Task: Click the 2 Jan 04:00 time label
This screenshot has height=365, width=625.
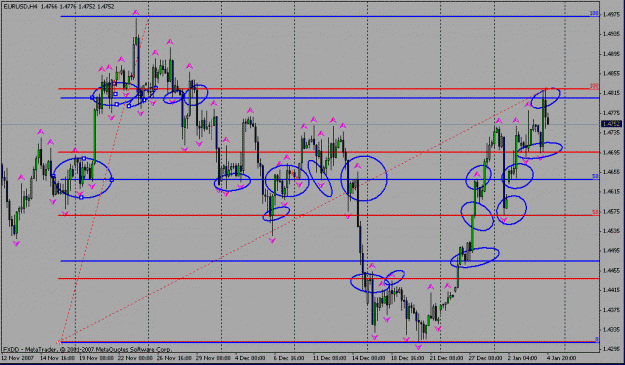Action: [523, 358]
